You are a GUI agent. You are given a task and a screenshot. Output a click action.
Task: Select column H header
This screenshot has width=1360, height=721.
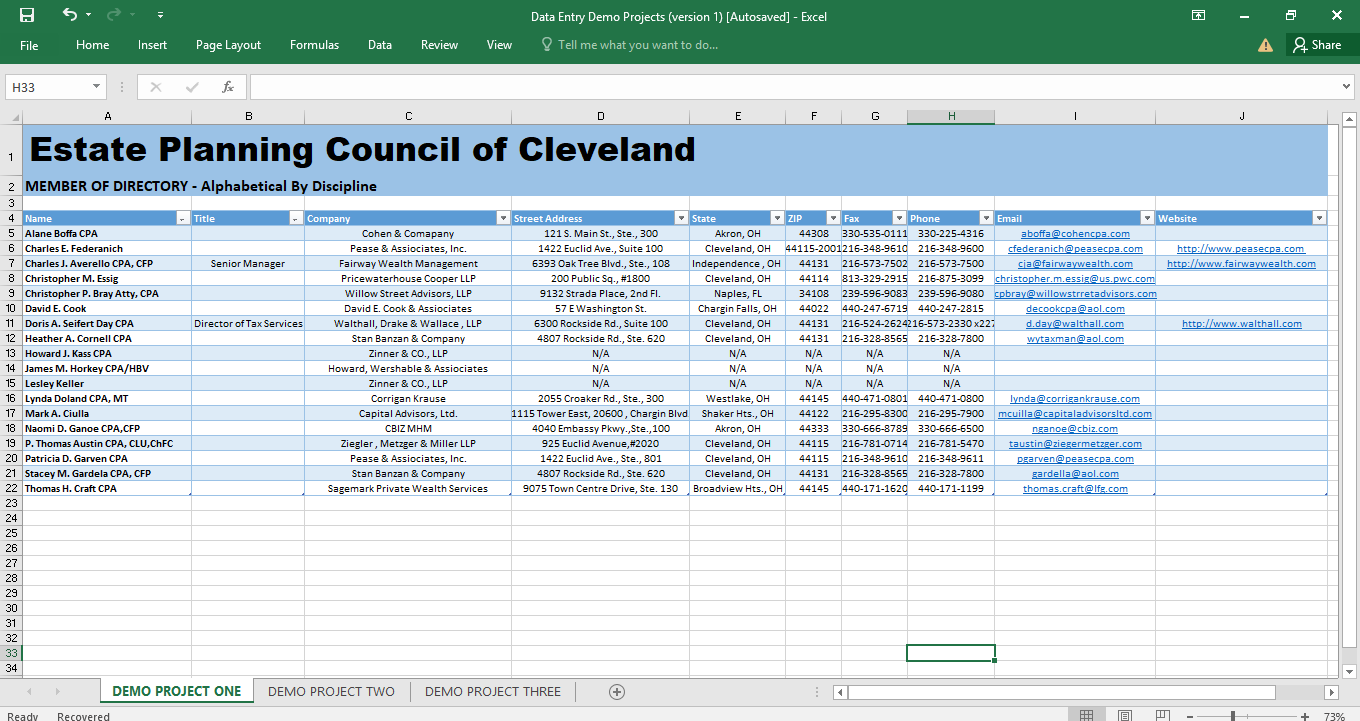[951, 117]
